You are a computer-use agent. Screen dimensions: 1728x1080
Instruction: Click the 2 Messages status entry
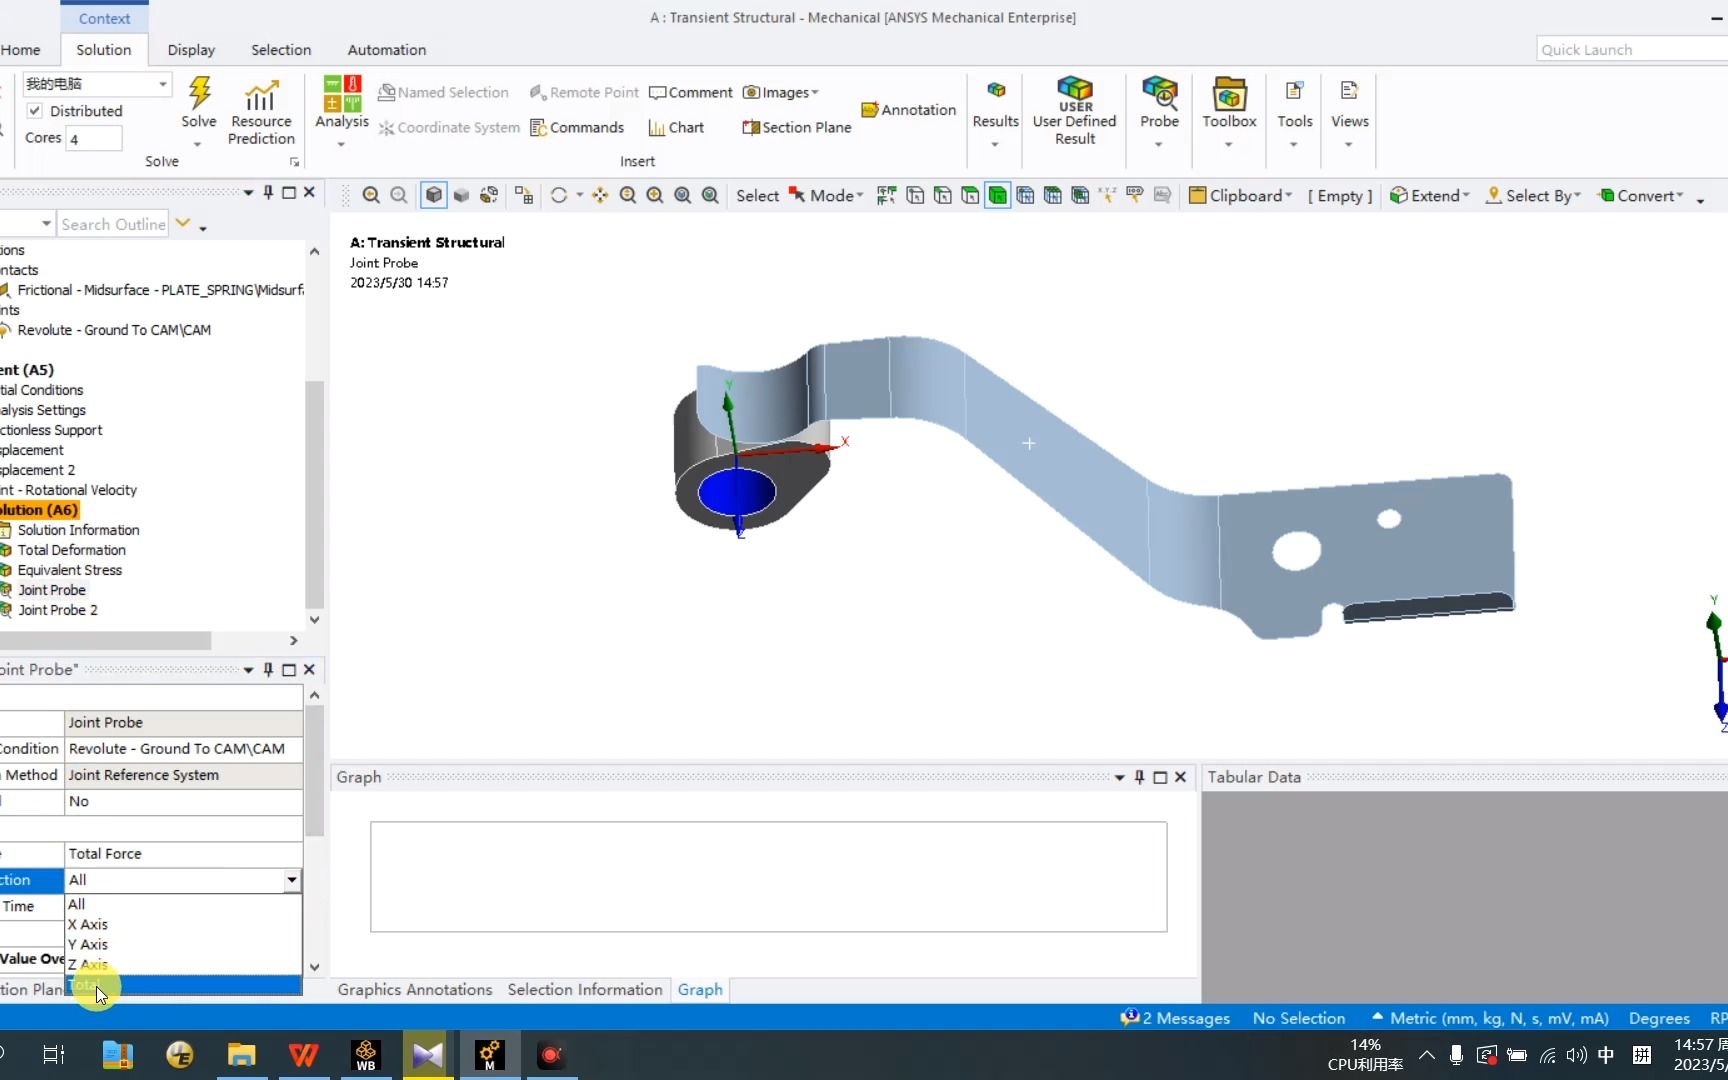click(x=1176, y=1018)
